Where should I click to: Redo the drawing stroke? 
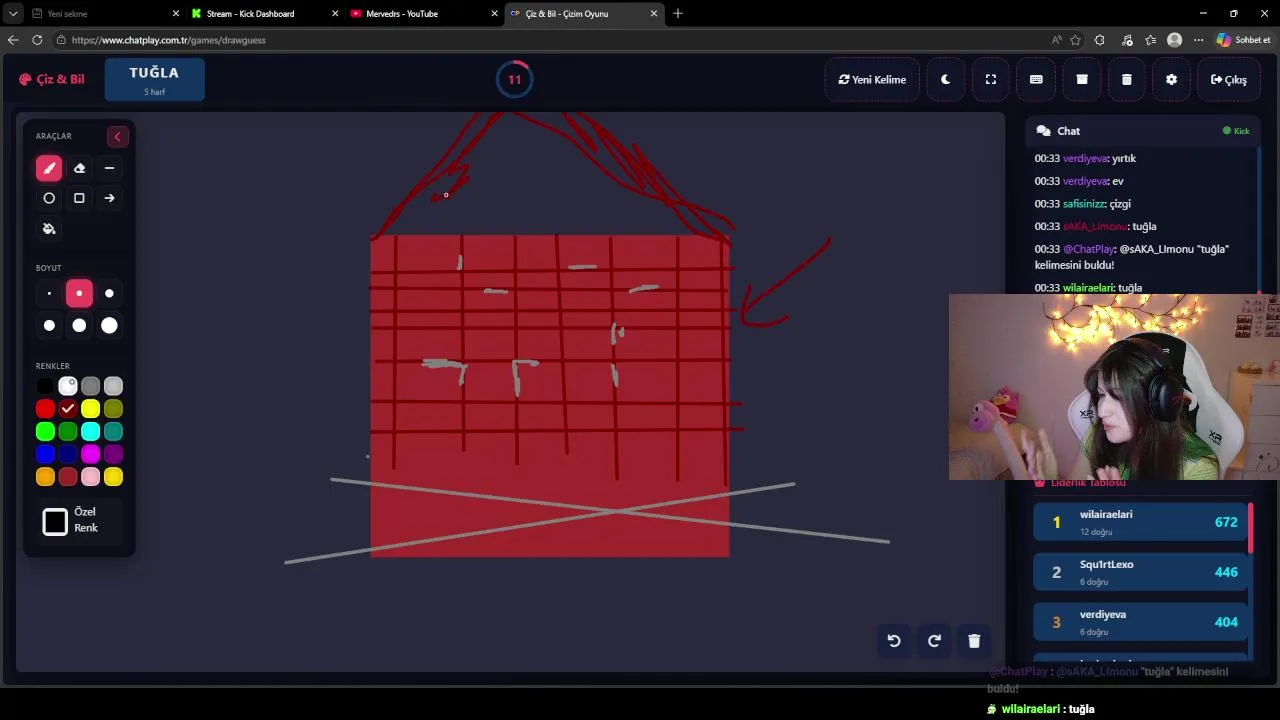click(934, 641)
